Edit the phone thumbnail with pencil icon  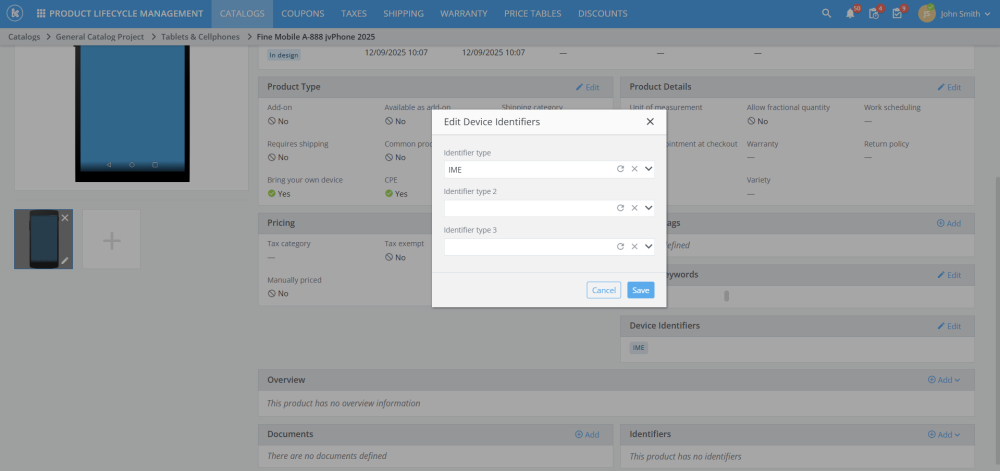(x=64, y=260)
